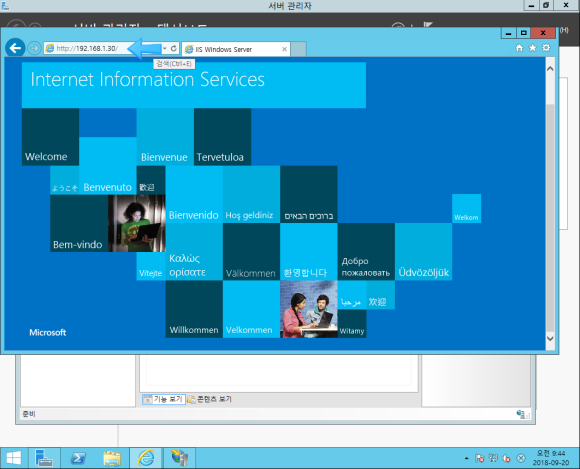
Task: Click the Internet Explorer forward arrow button
Action: click(x=34, y=48)
